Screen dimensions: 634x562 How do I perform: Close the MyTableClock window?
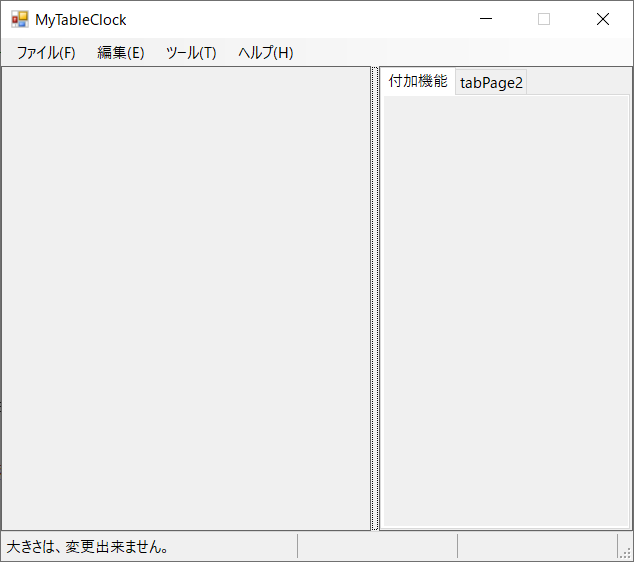tap(602, 19)
